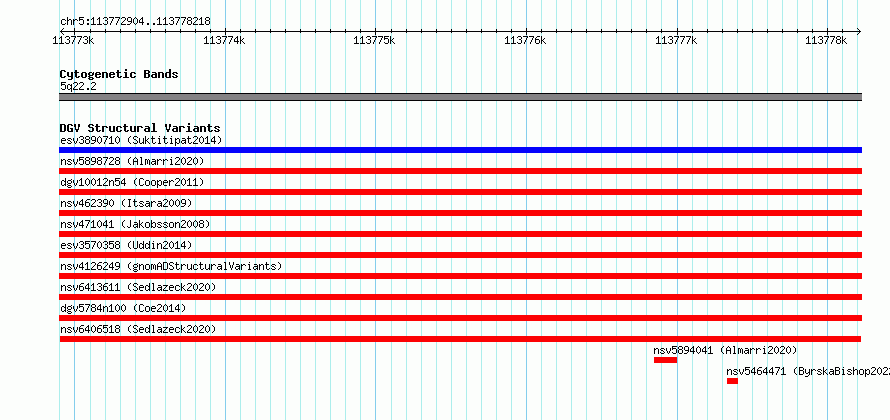Open dgv5784n100 (Coe2014) label

coord(123,308)
